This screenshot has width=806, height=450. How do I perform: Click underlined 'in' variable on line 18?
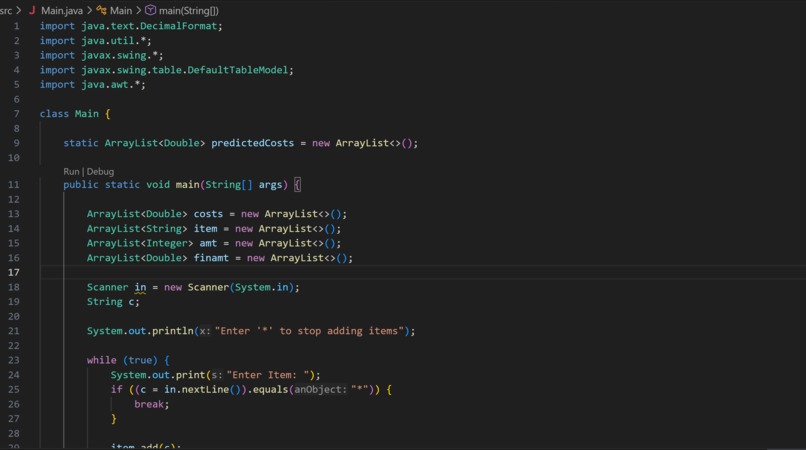(x=140, y=287)
